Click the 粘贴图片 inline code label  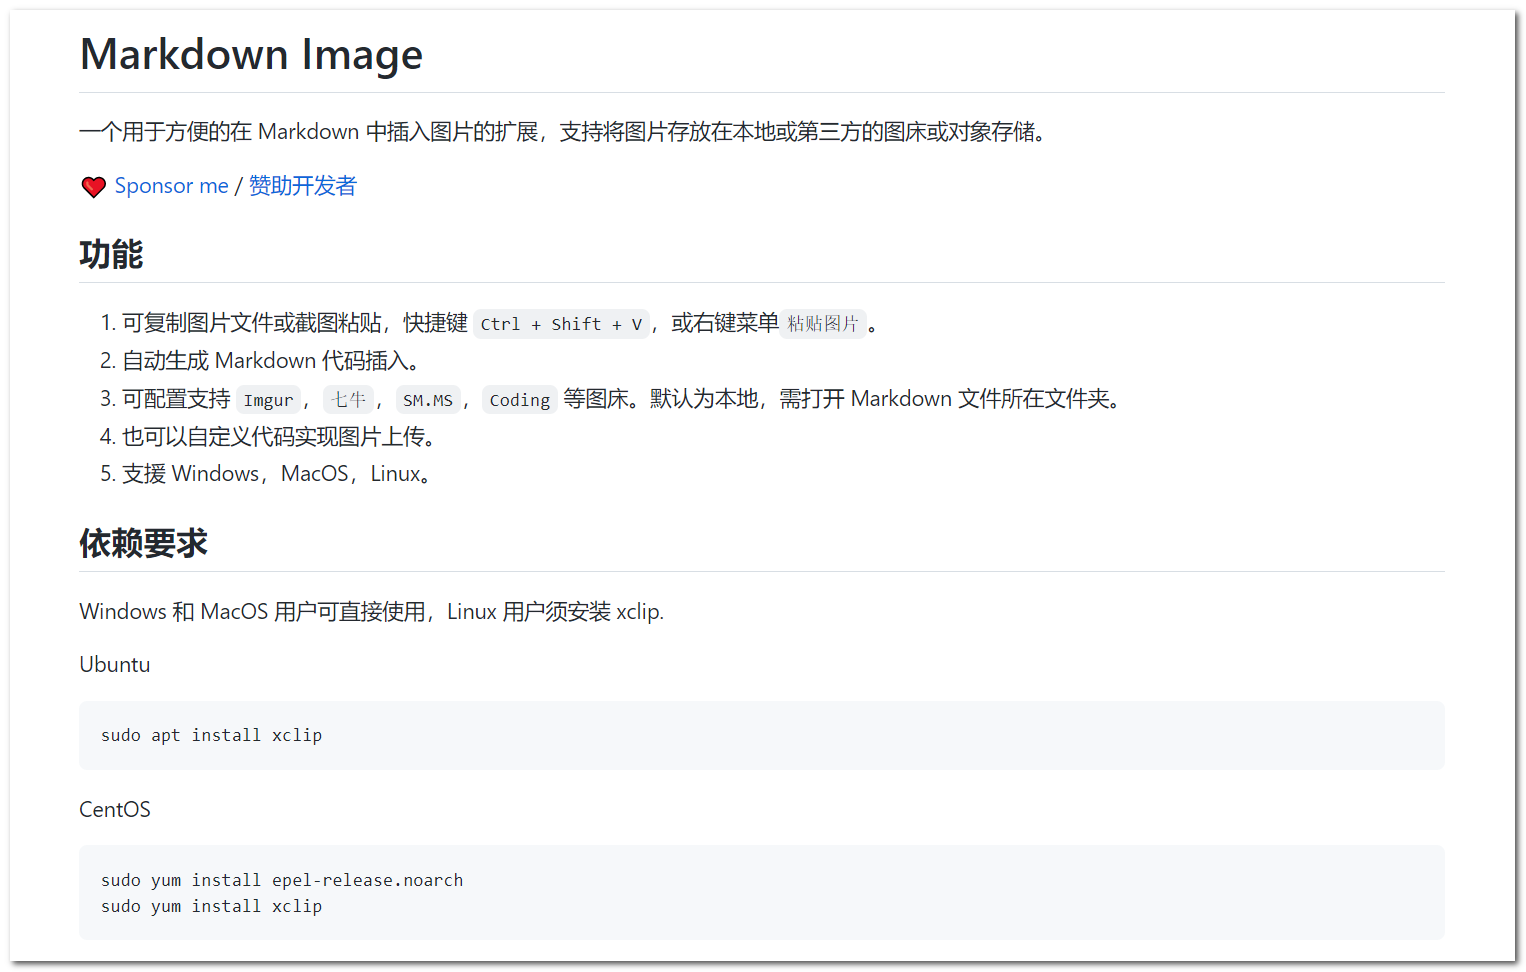coord(822,324)
